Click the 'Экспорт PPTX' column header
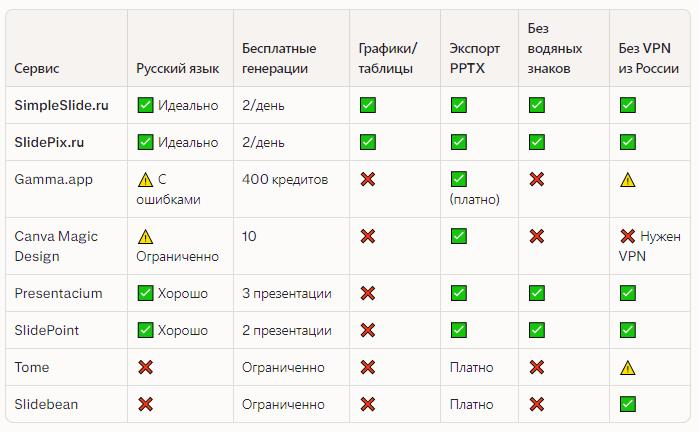 475,58
